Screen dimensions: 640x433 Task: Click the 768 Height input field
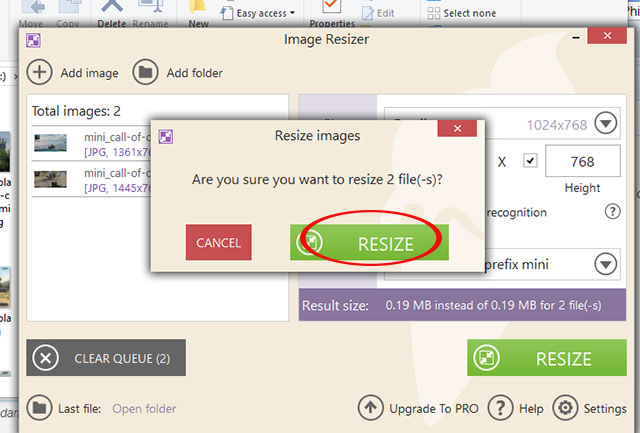[582, 161]
